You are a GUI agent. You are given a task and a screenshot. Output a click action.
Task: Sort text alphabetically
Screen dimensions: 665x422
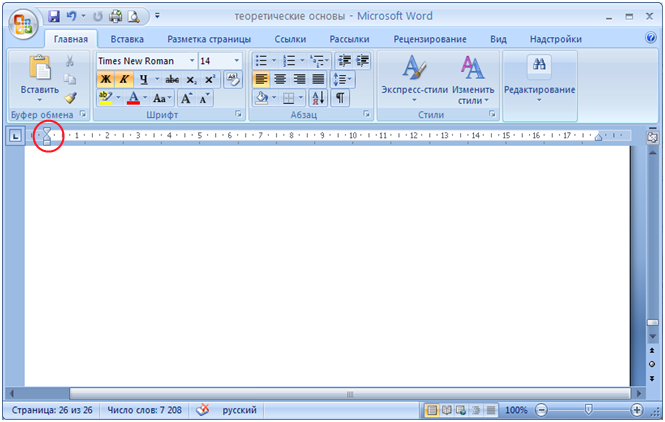[318, 98]
